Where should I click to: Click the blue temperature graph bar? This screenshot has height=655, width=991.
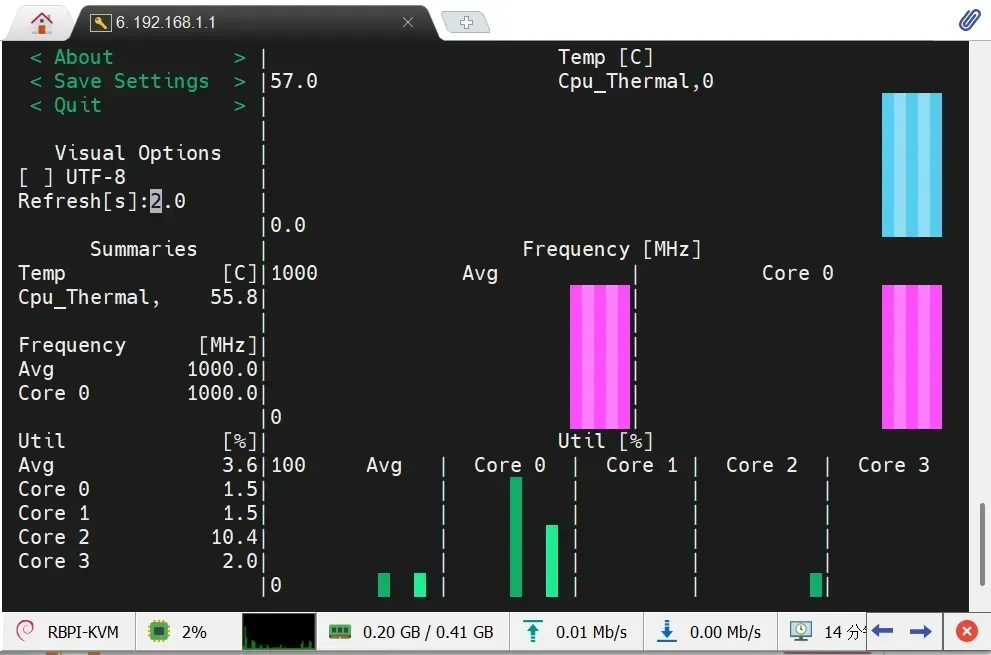click(x=912, y=165)
